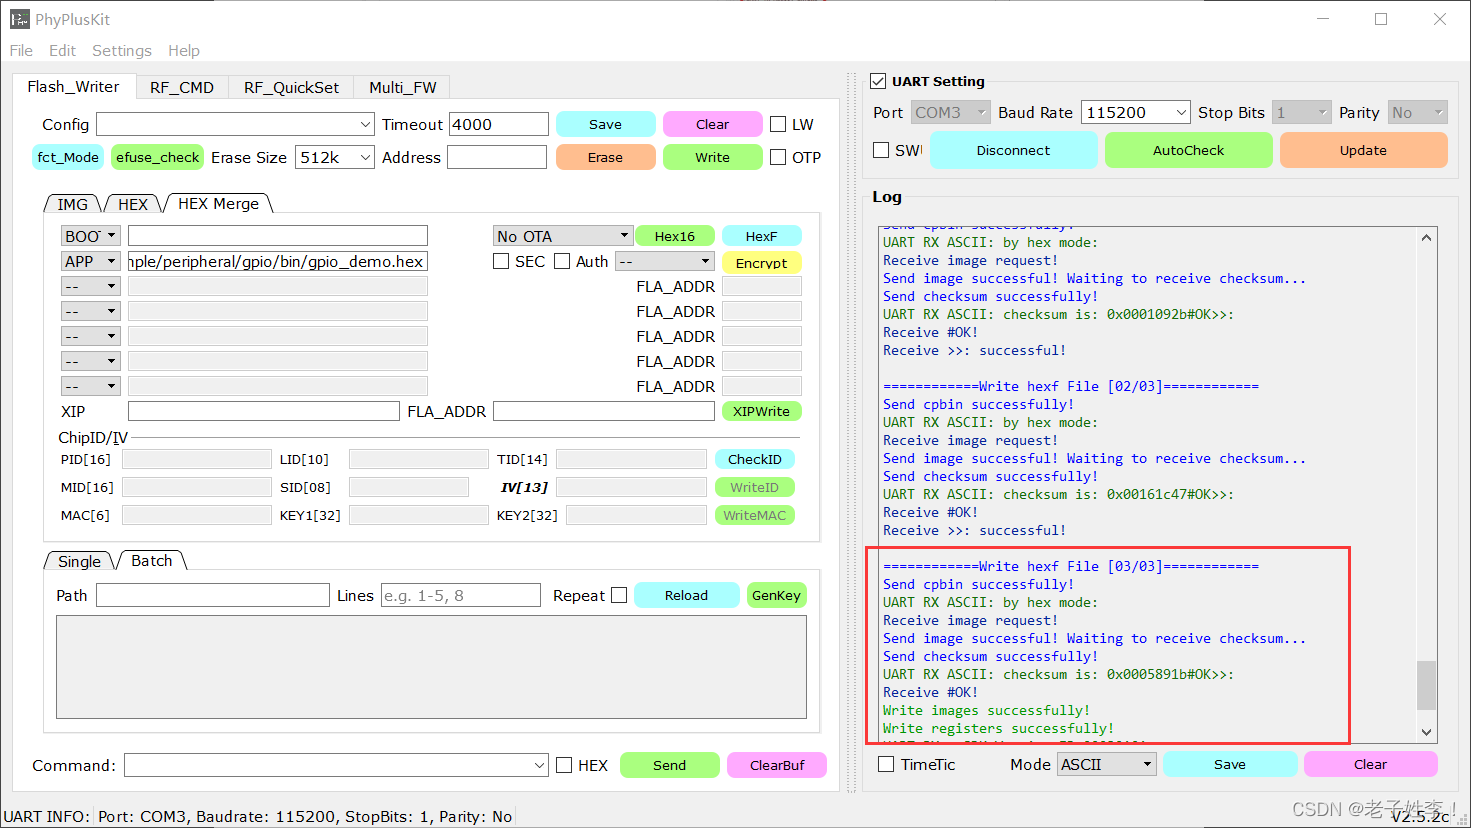Select the HEX sub-tab
This screenshot has width=1471, height=828.
pos(133,204)
